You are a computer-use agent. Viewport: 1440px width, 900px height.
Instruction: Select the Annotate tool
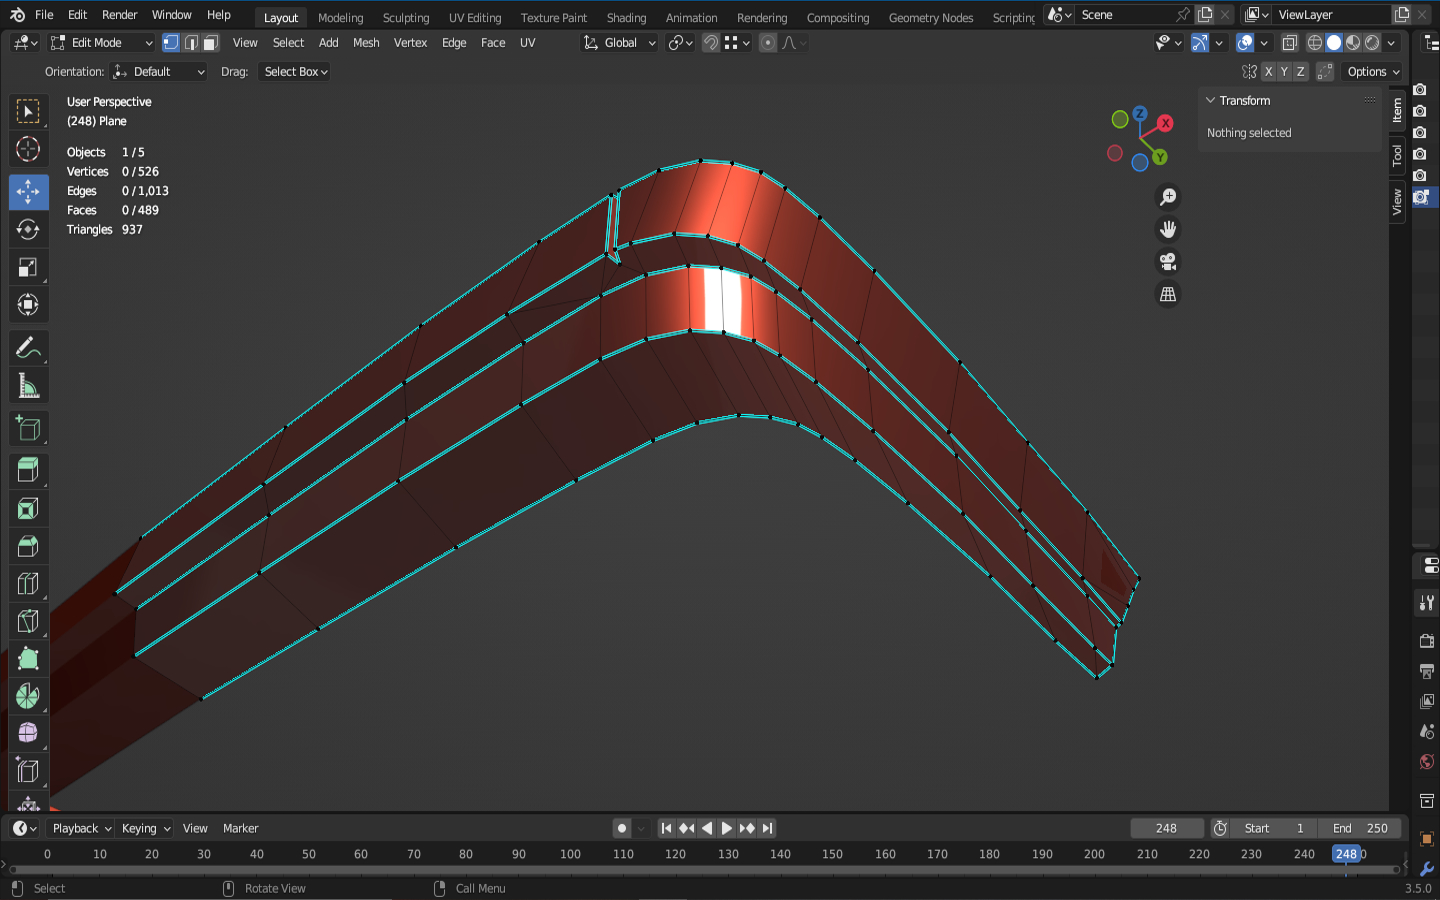[x=28, y=348]
